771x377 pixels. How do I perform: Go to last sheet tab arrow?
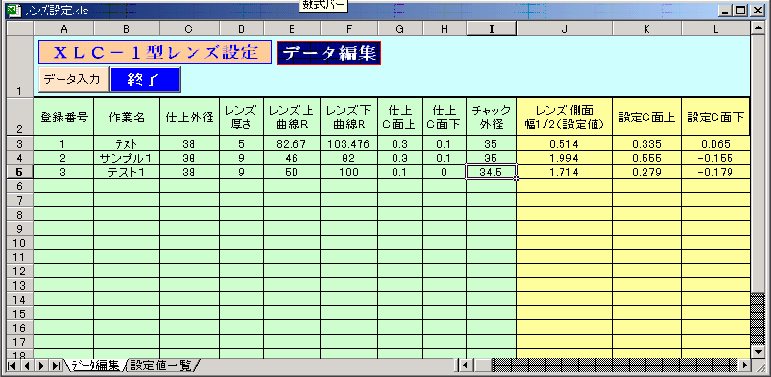click(x=56, y=366)
